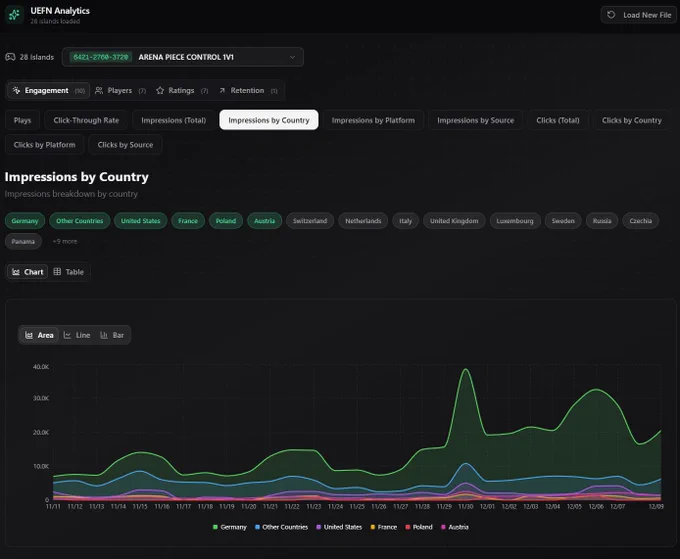The width and height of the screenshot is (680, 559).
Task: Click the gamepad icon beside 28 Islands
Action: click(10, 57)
